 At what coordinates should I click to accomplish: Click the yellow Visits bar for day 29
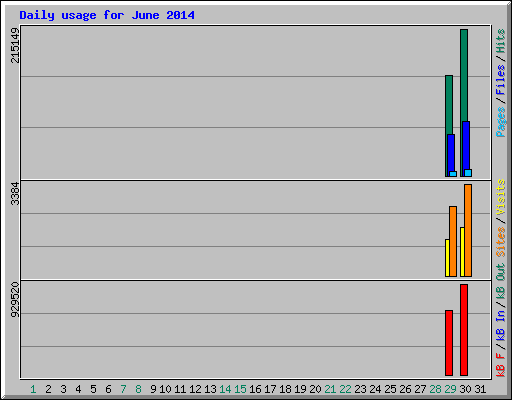pos(447,258)
